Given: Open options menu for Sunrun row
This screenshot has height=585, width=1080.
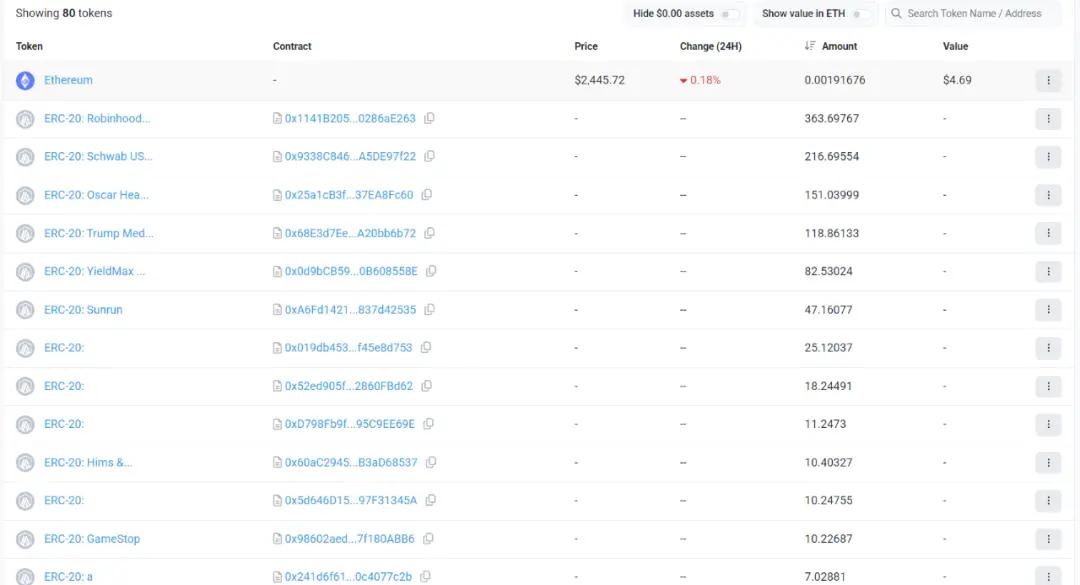Looking at the screenshot, I should pyautogui.click(x=1048, y=310).
